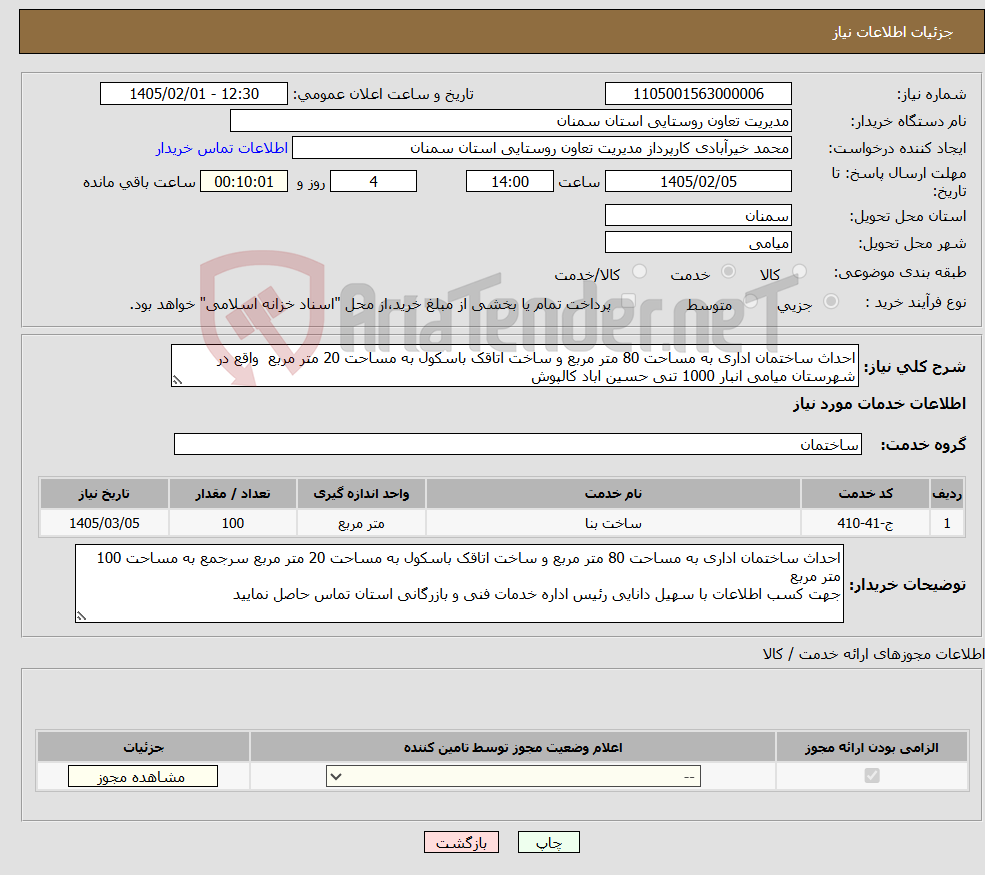Click the اطلاعات خدمات مورد نیاز heading
The image size is (985, 875).
(879, 404)
